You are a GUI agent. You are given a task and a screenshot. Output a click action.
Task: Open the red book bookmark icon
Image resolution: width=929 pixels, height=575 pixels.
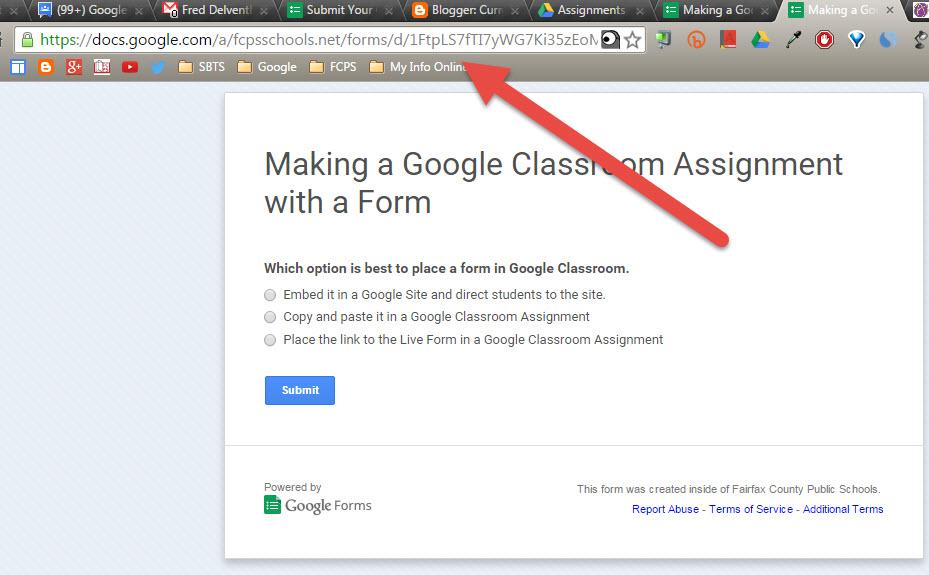(x=102, y=67)
